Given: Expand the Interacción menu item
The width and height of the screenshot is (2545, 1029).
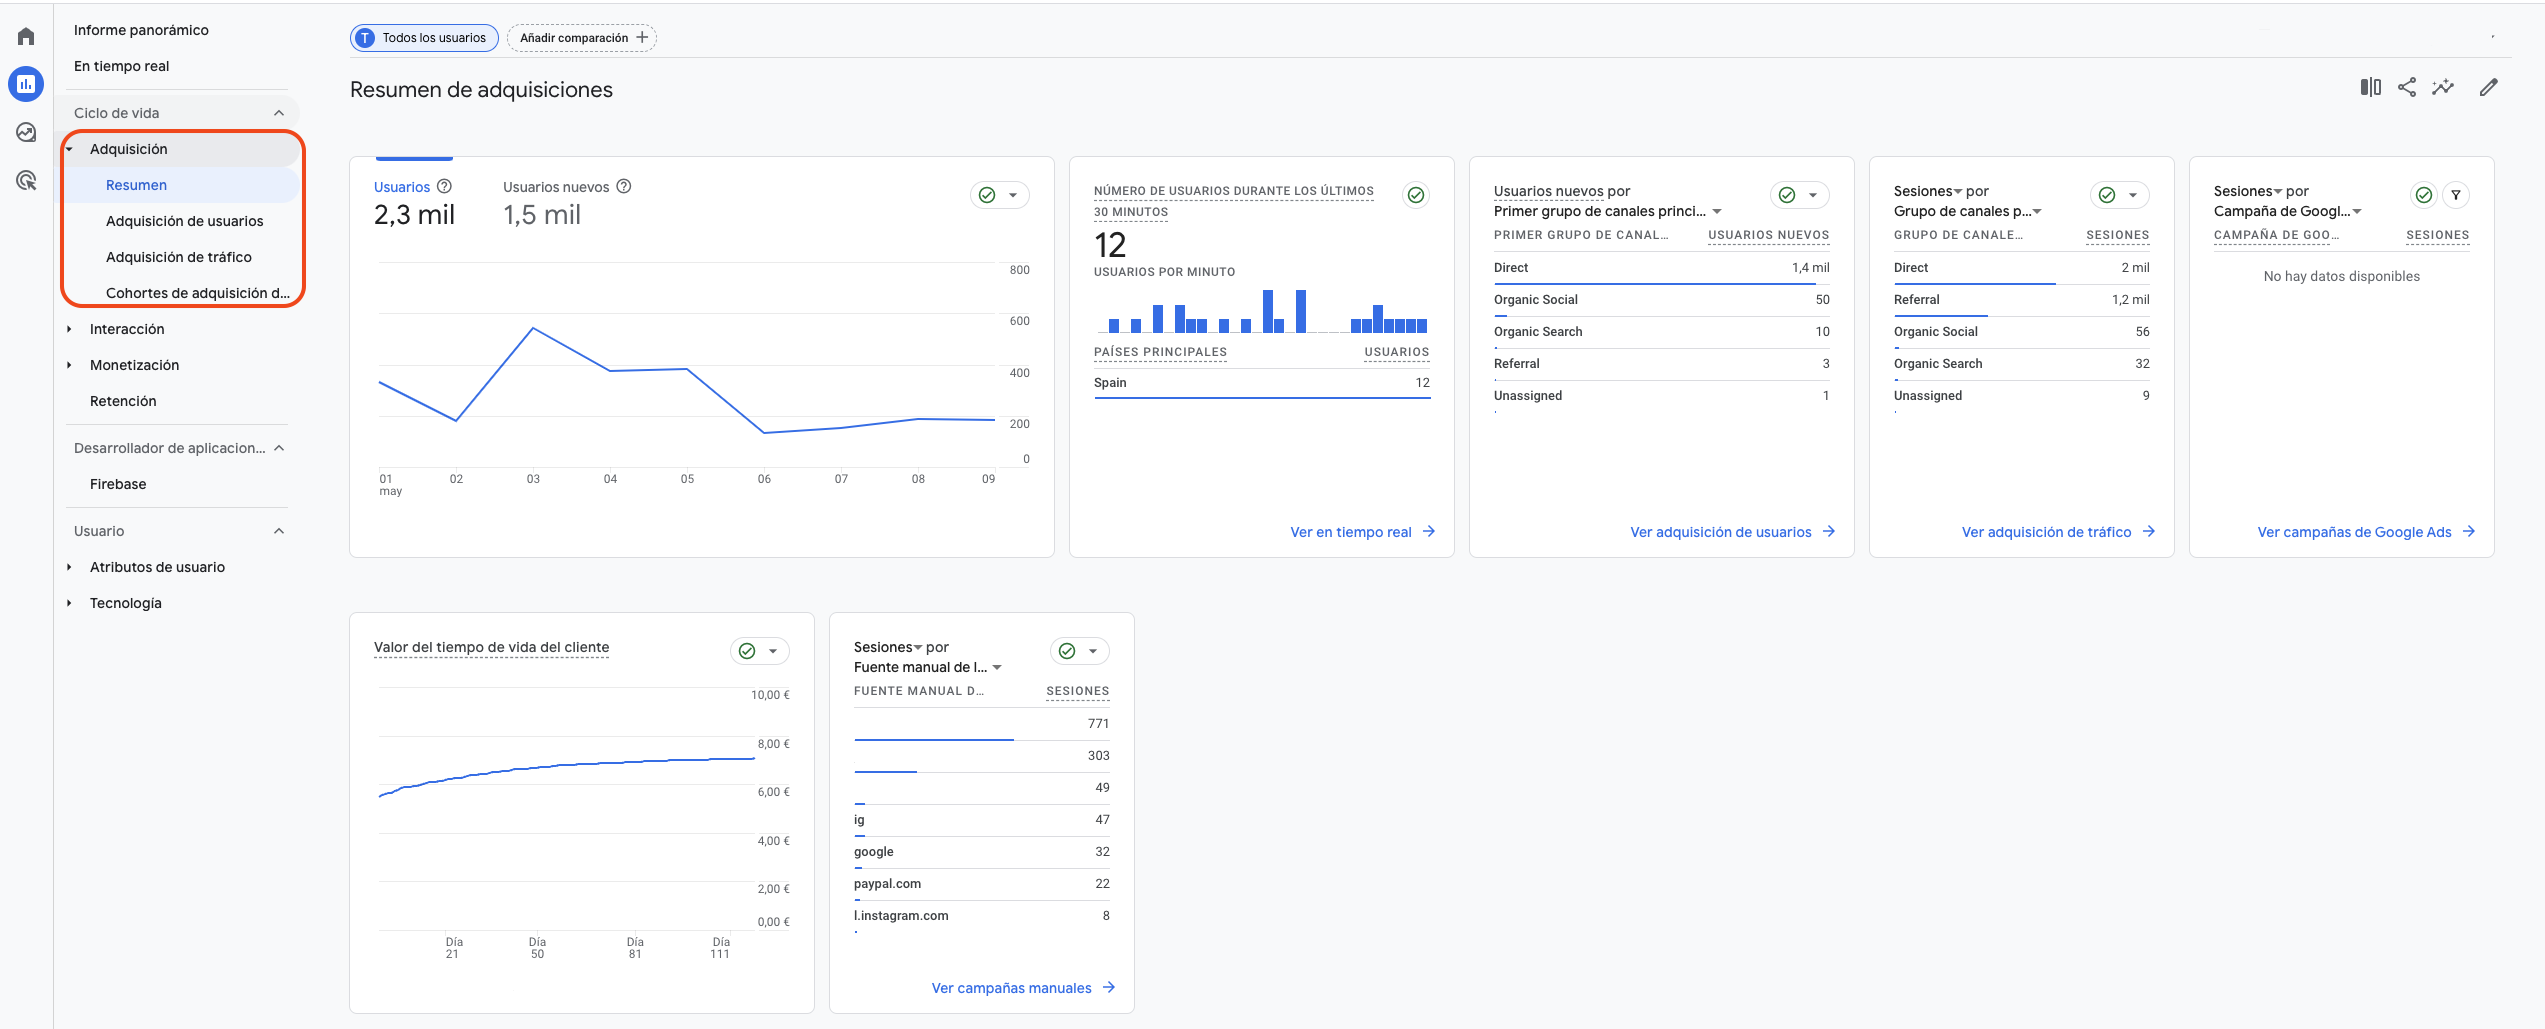Looking at the screenshot, I should [x=127, y=329].
